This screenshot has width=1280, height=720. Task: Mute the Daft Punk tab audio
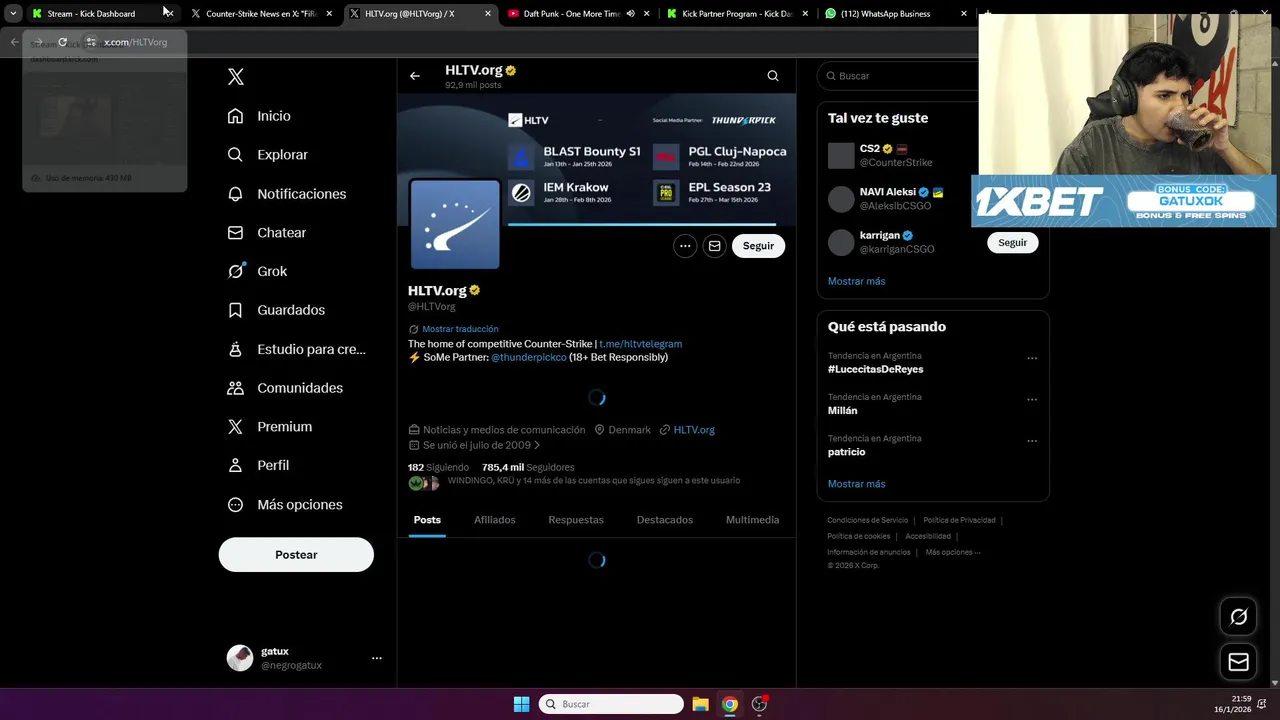[x=631, y=14]
